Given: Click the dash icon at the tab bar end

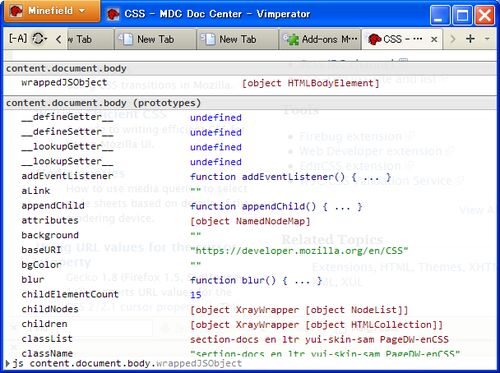Looking at the screenshot, I should (487, 39).
